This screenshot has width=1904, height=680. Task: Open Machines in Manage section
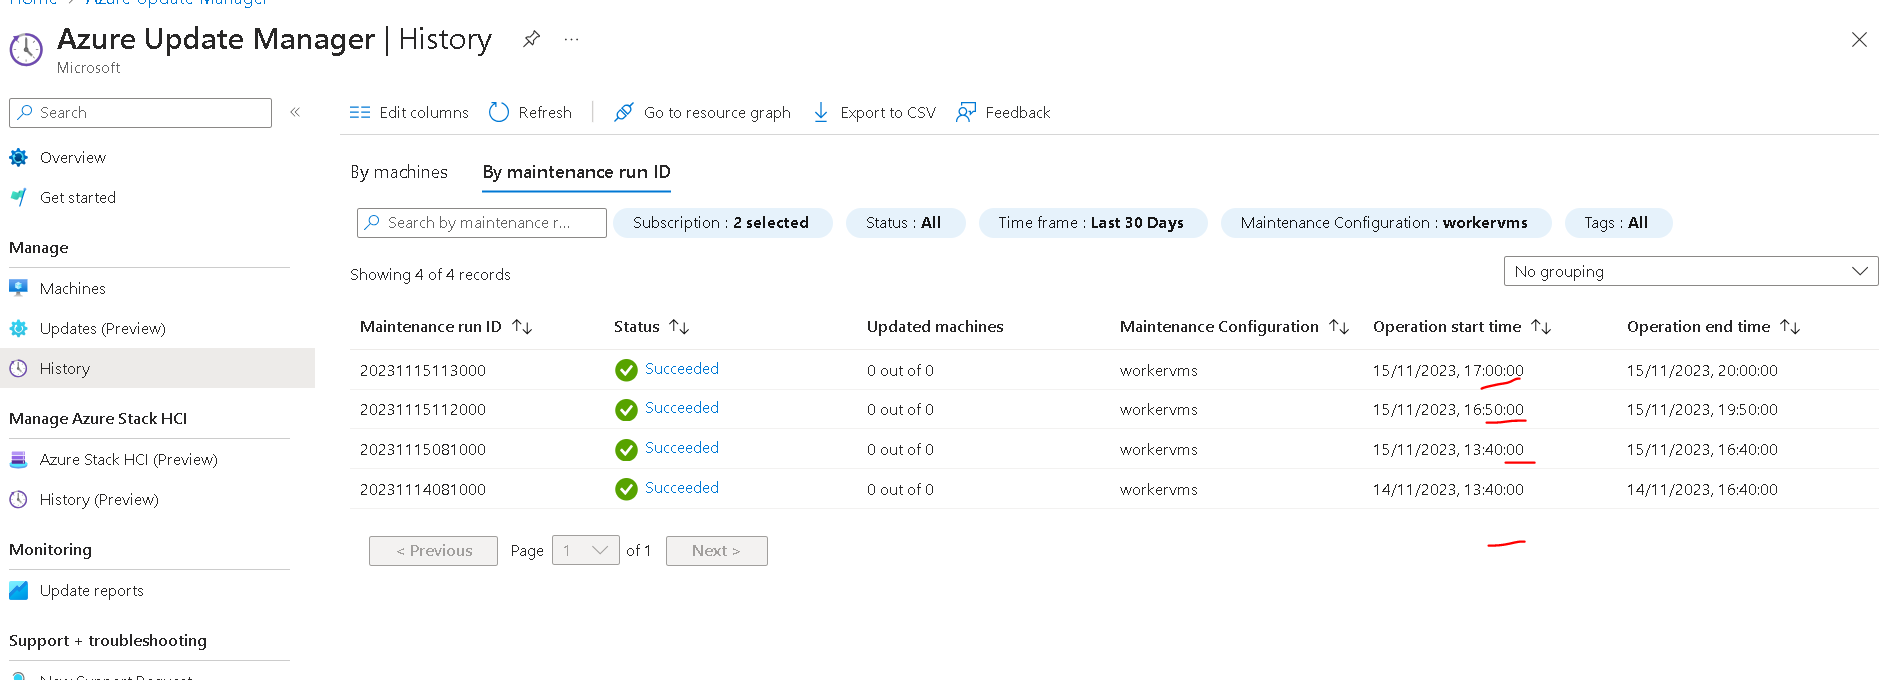tap(72, 289)
